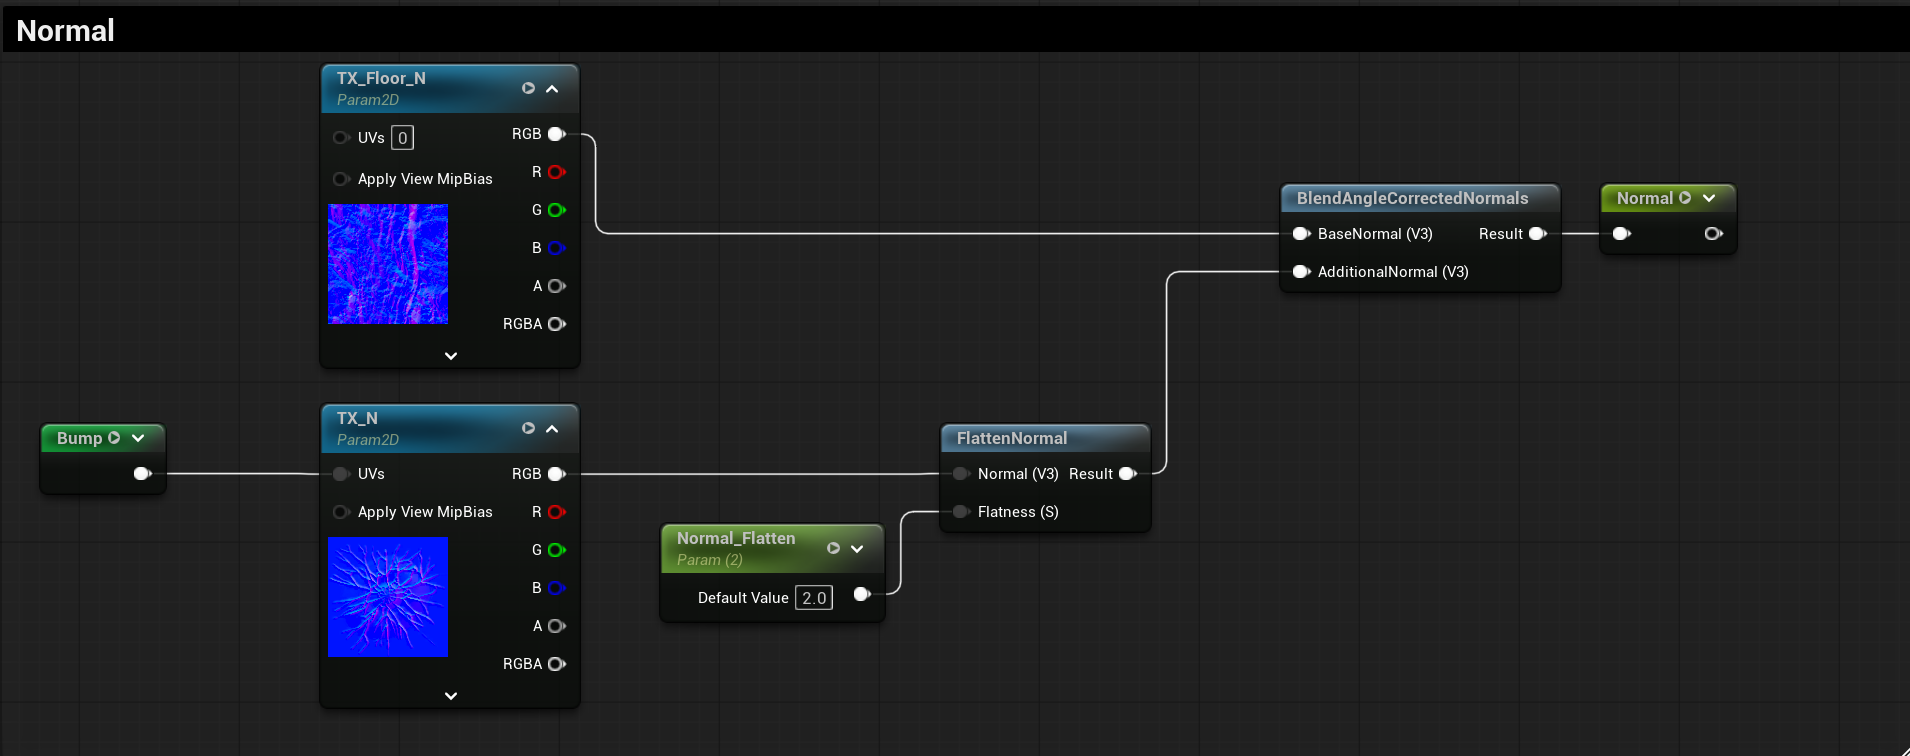1910x756 pixels.
Task: Click the UVs input pin on TX_Floor_N
Action: point(341,138)
